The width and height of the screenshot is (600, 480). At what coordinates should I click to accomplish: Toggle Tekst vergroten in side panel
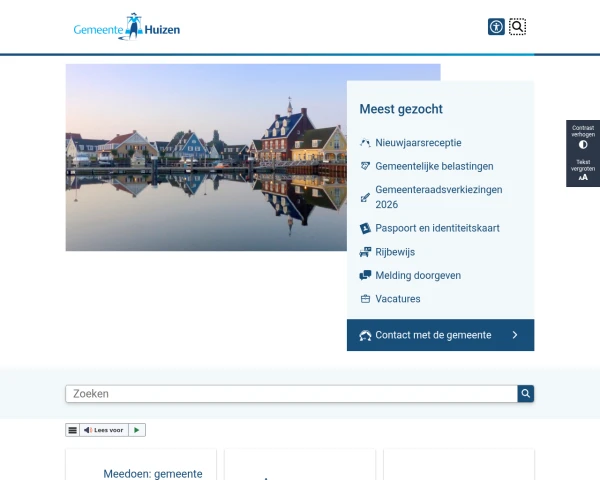point(583,170)
